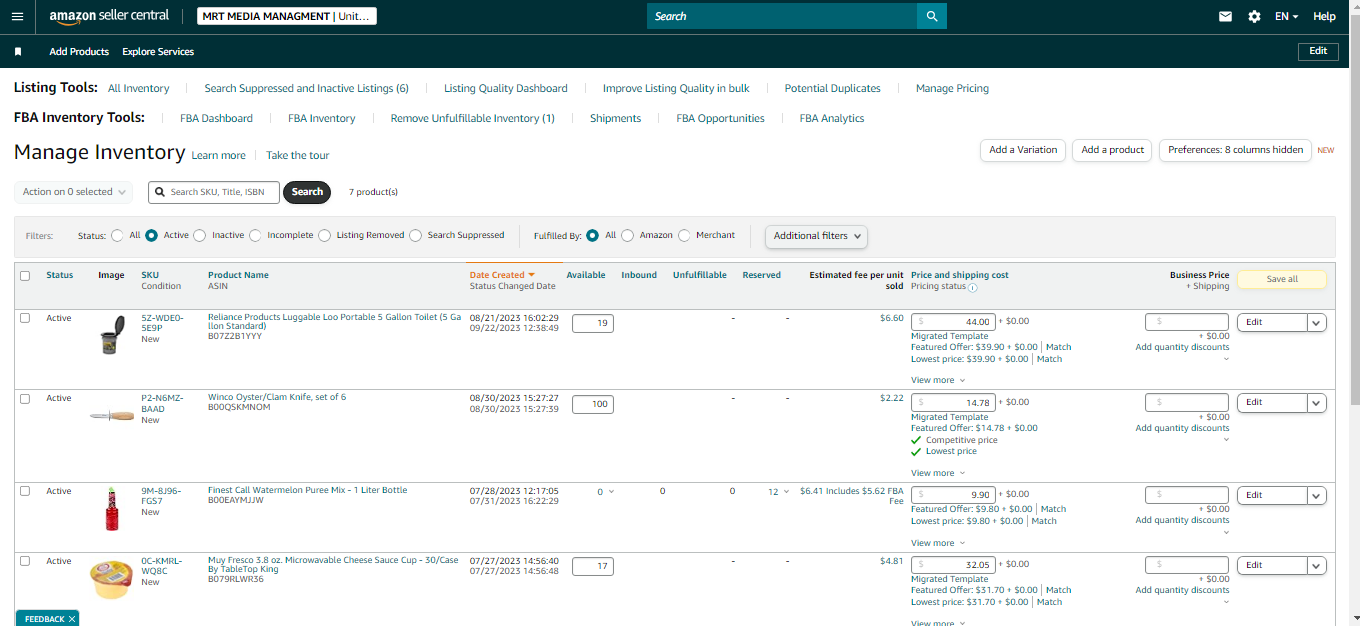Select the Luggable Loo row checkbox
This screenshot has width=1360, height=626.
25,318
